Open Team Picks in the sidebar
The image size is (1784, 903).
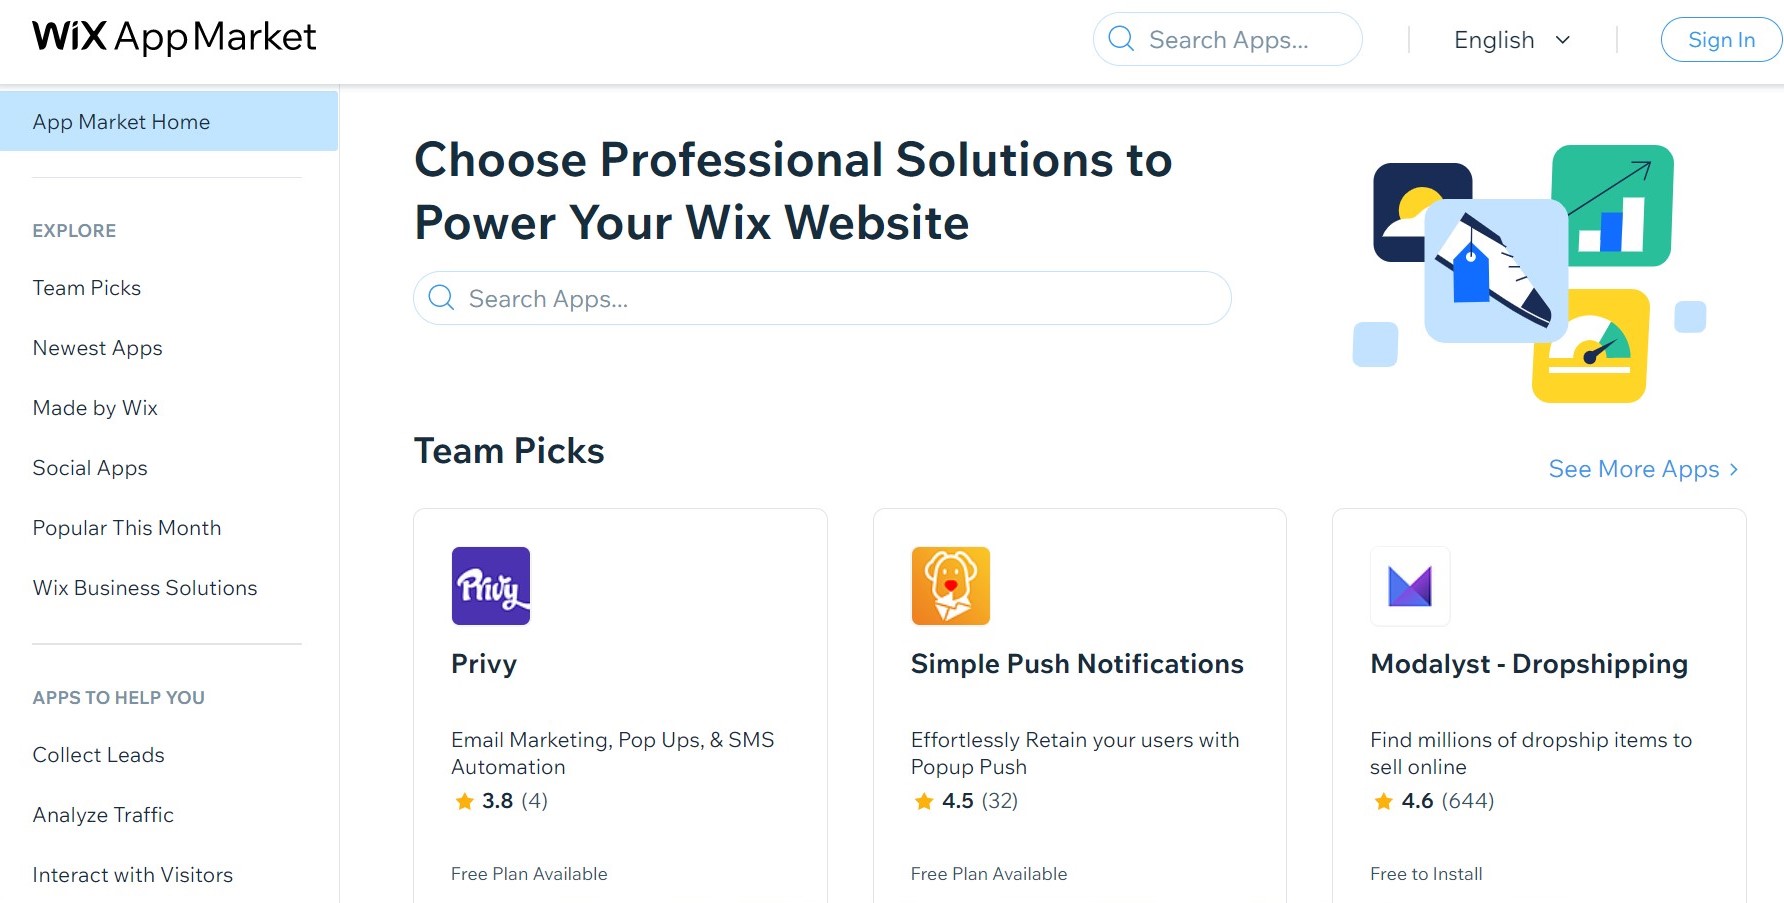point(87,288)
